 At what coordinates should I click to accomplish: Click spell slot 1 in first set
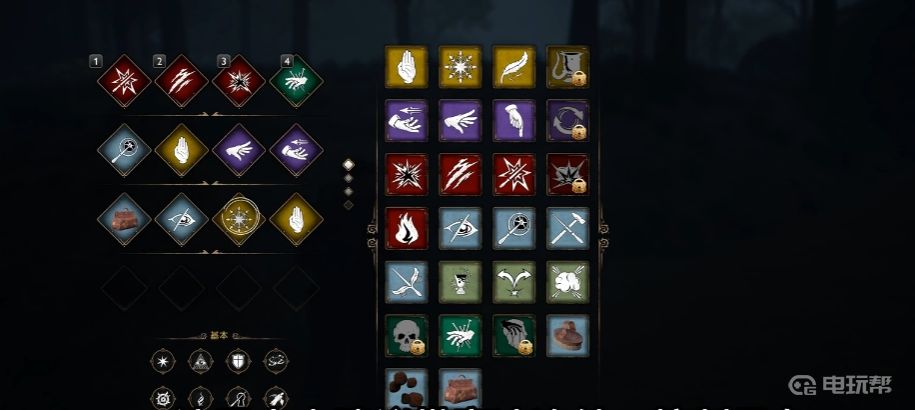click(x=124, y=80)
